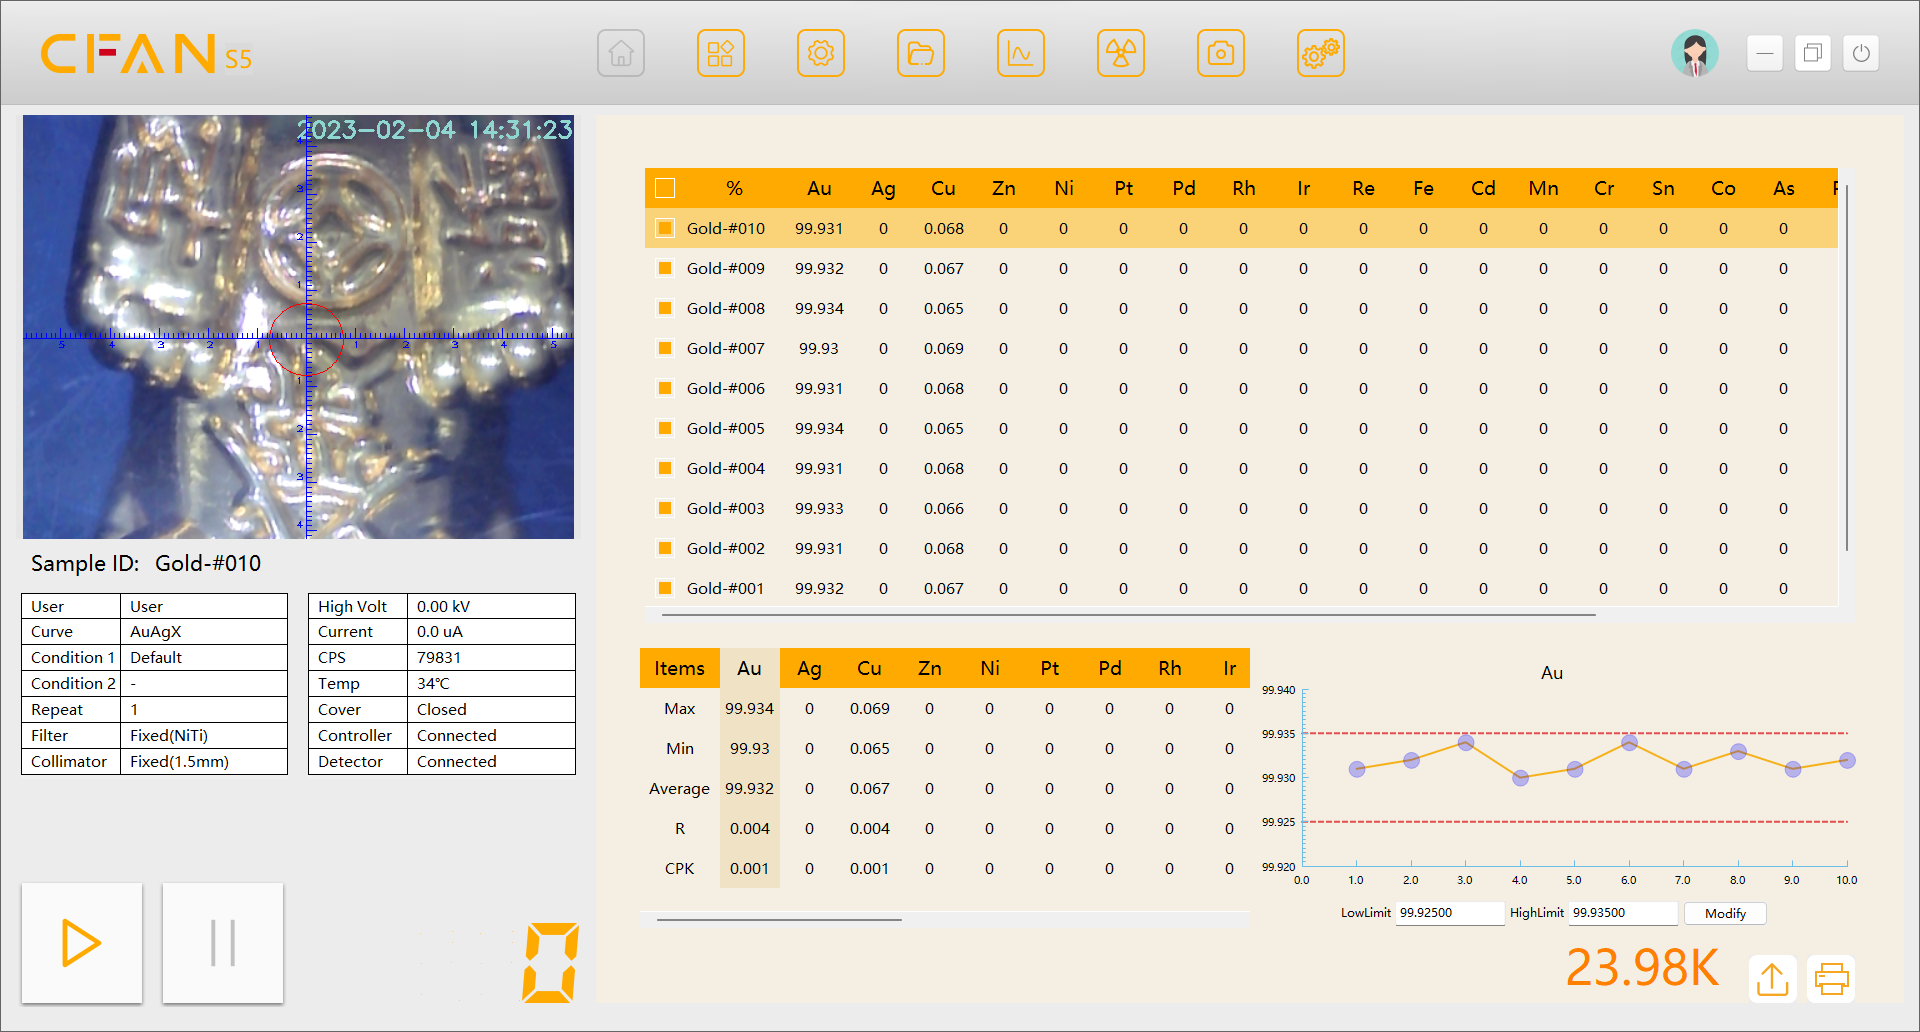Click the print results icon

click(x=1831, y=978)
